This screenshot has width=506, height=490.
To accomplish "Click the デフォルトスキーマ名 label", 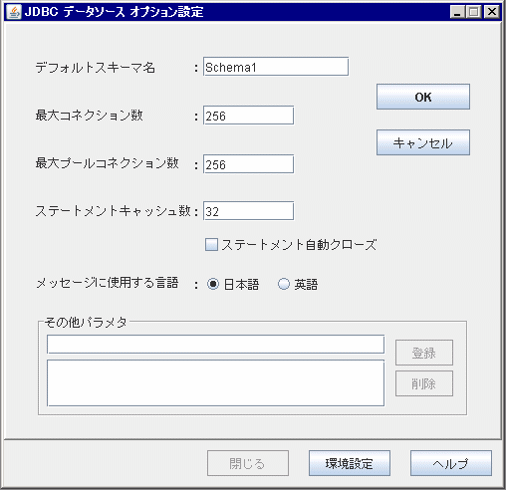I will tap(95, 68).
